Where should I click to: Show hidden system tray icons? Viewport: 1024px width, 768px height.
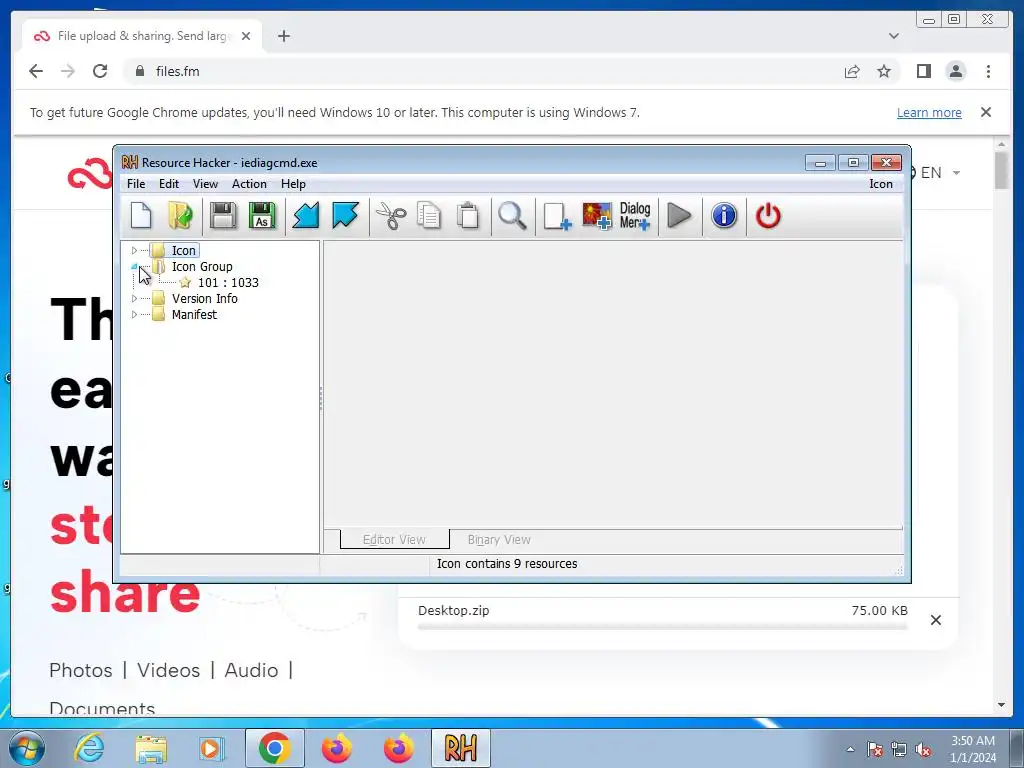pos(850,749)
